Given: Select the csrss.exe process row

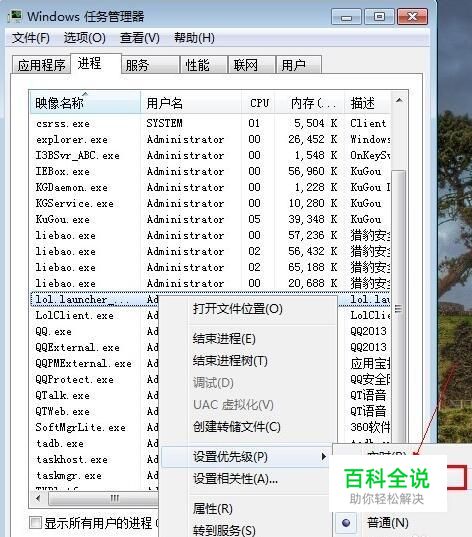Looking at the screenshot, I should [211, 123].
